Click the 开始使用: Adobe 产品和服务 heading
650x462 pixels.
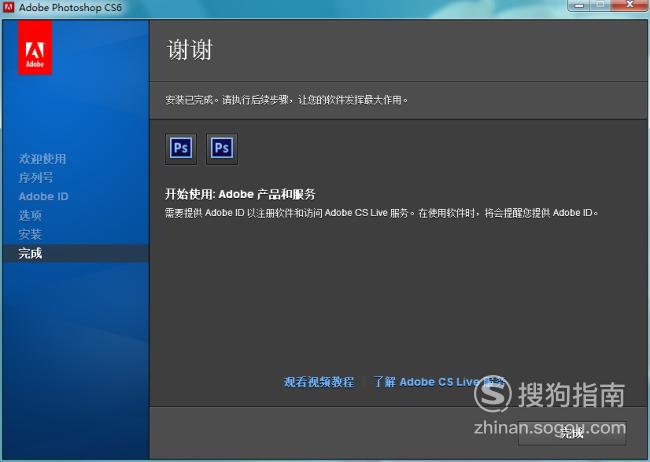coord(240,194)
